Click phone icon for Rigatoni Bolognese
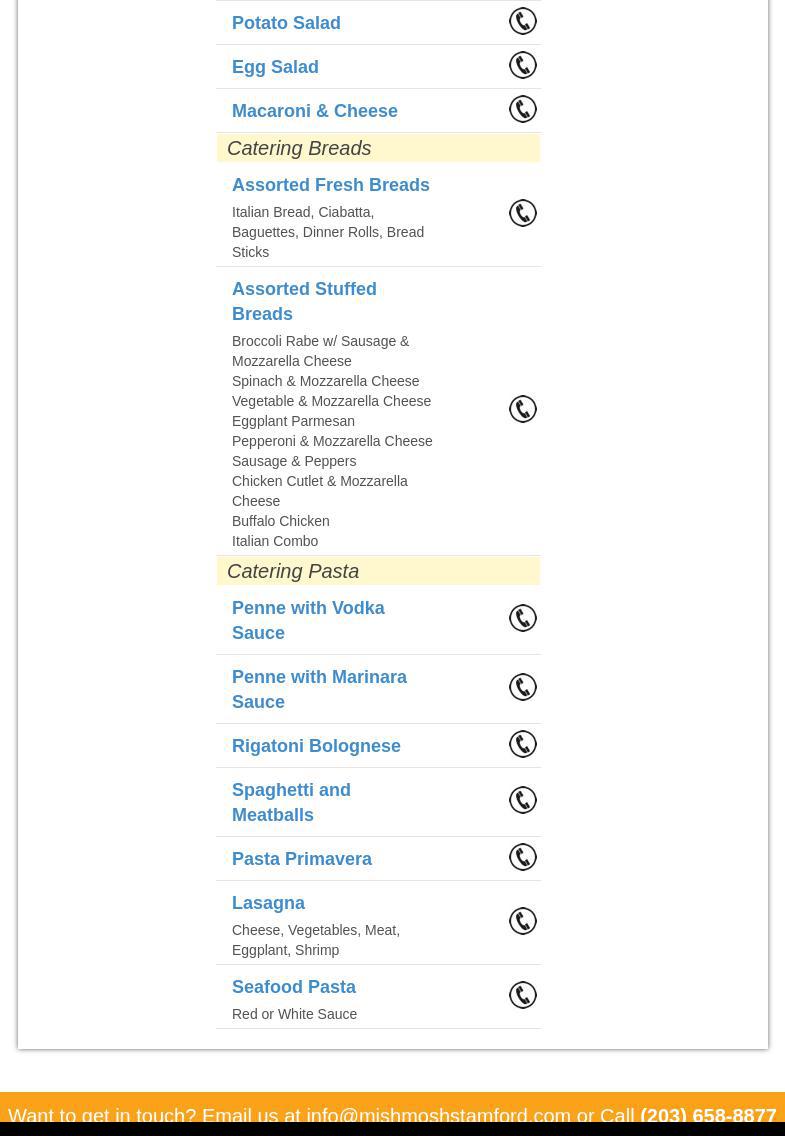The width and height of the screenshot is (785, 1136). [523, 744]
